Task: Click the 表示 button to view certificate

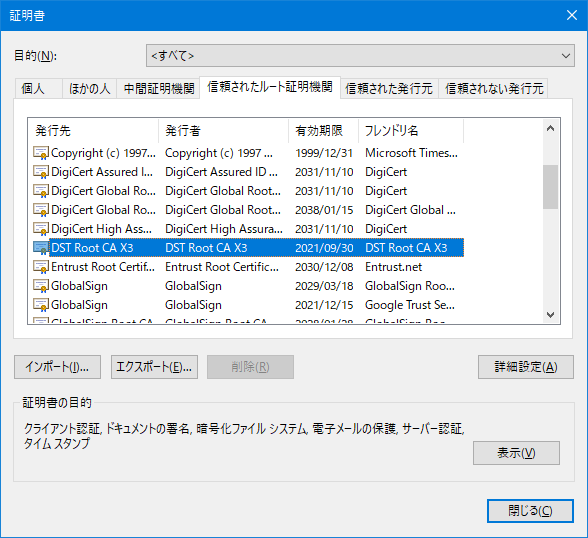Action: [x=516, y=453]
